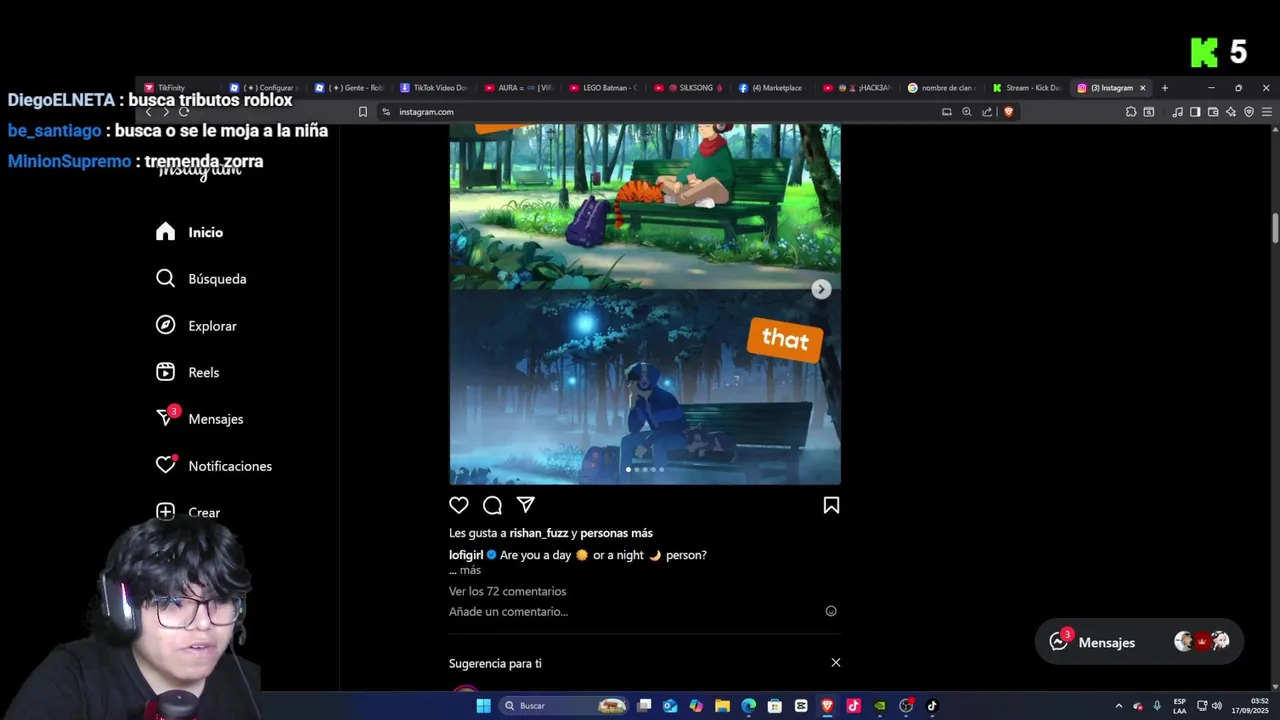Open Notificaciones in the sidebar

coord(213,466)
